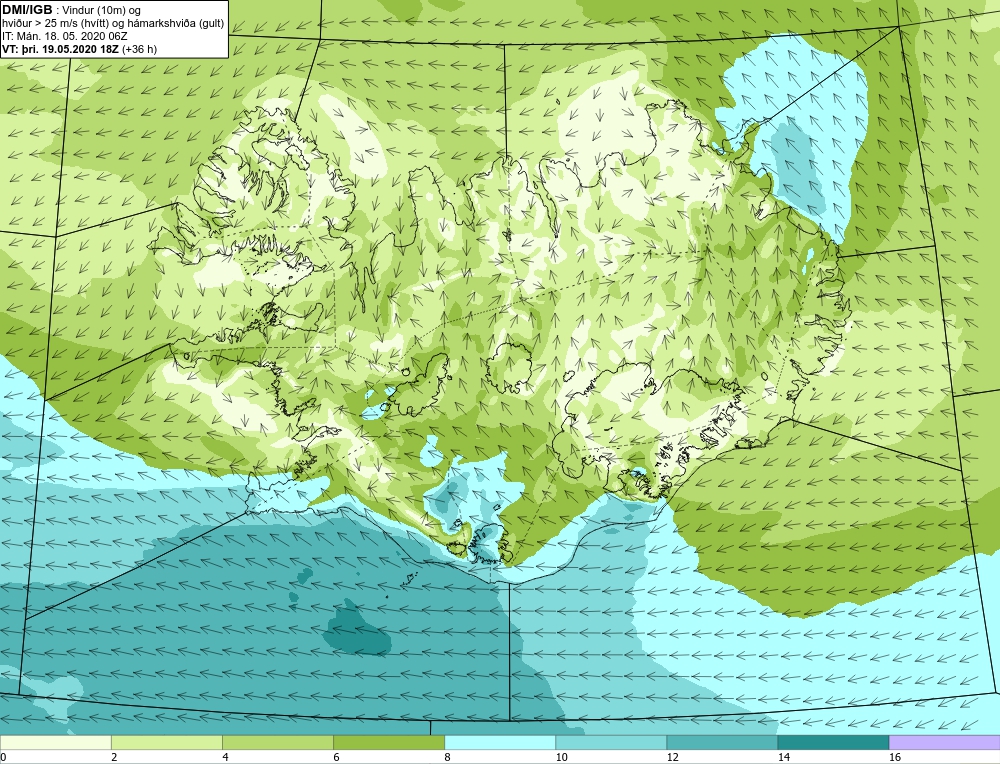The image size is (1000, 764).
Task: Click the legend label '8'
Action: 447,757
